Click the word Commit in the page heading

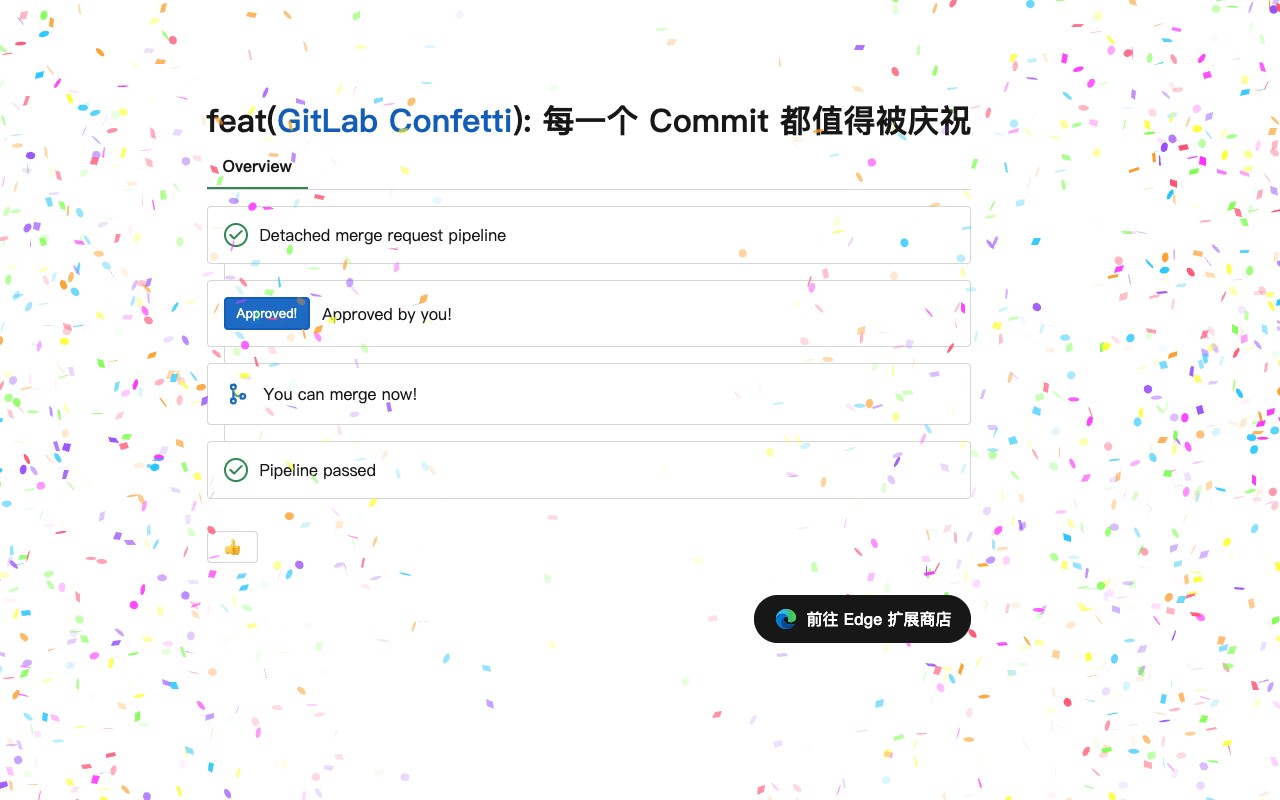coord(709,121)
